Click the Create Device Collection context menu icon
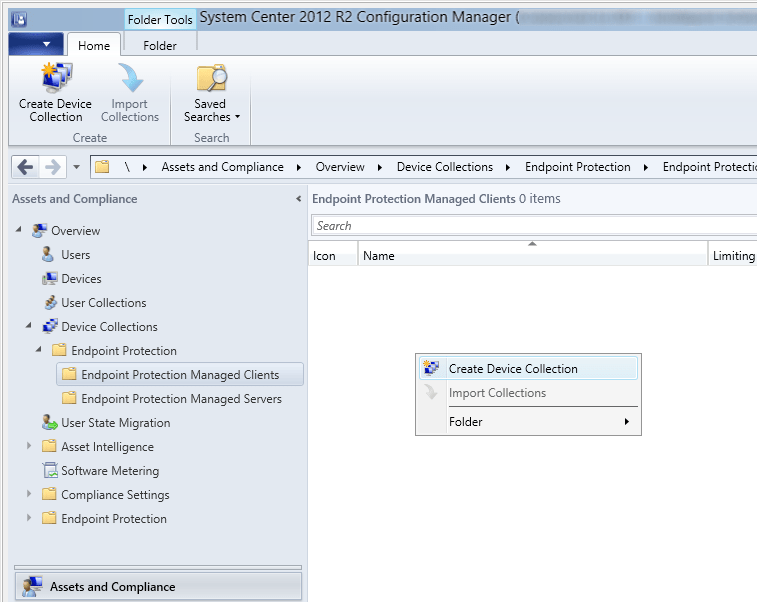This screenshot has height=602, width=757. [431, 368]
